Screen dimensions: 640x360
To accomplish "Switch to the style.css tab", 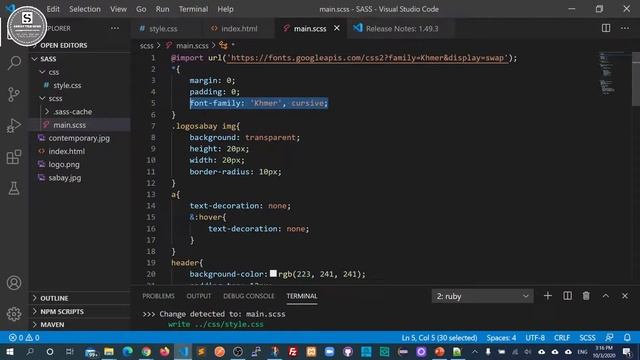I will pyautogui.click(x=162, y=29).
